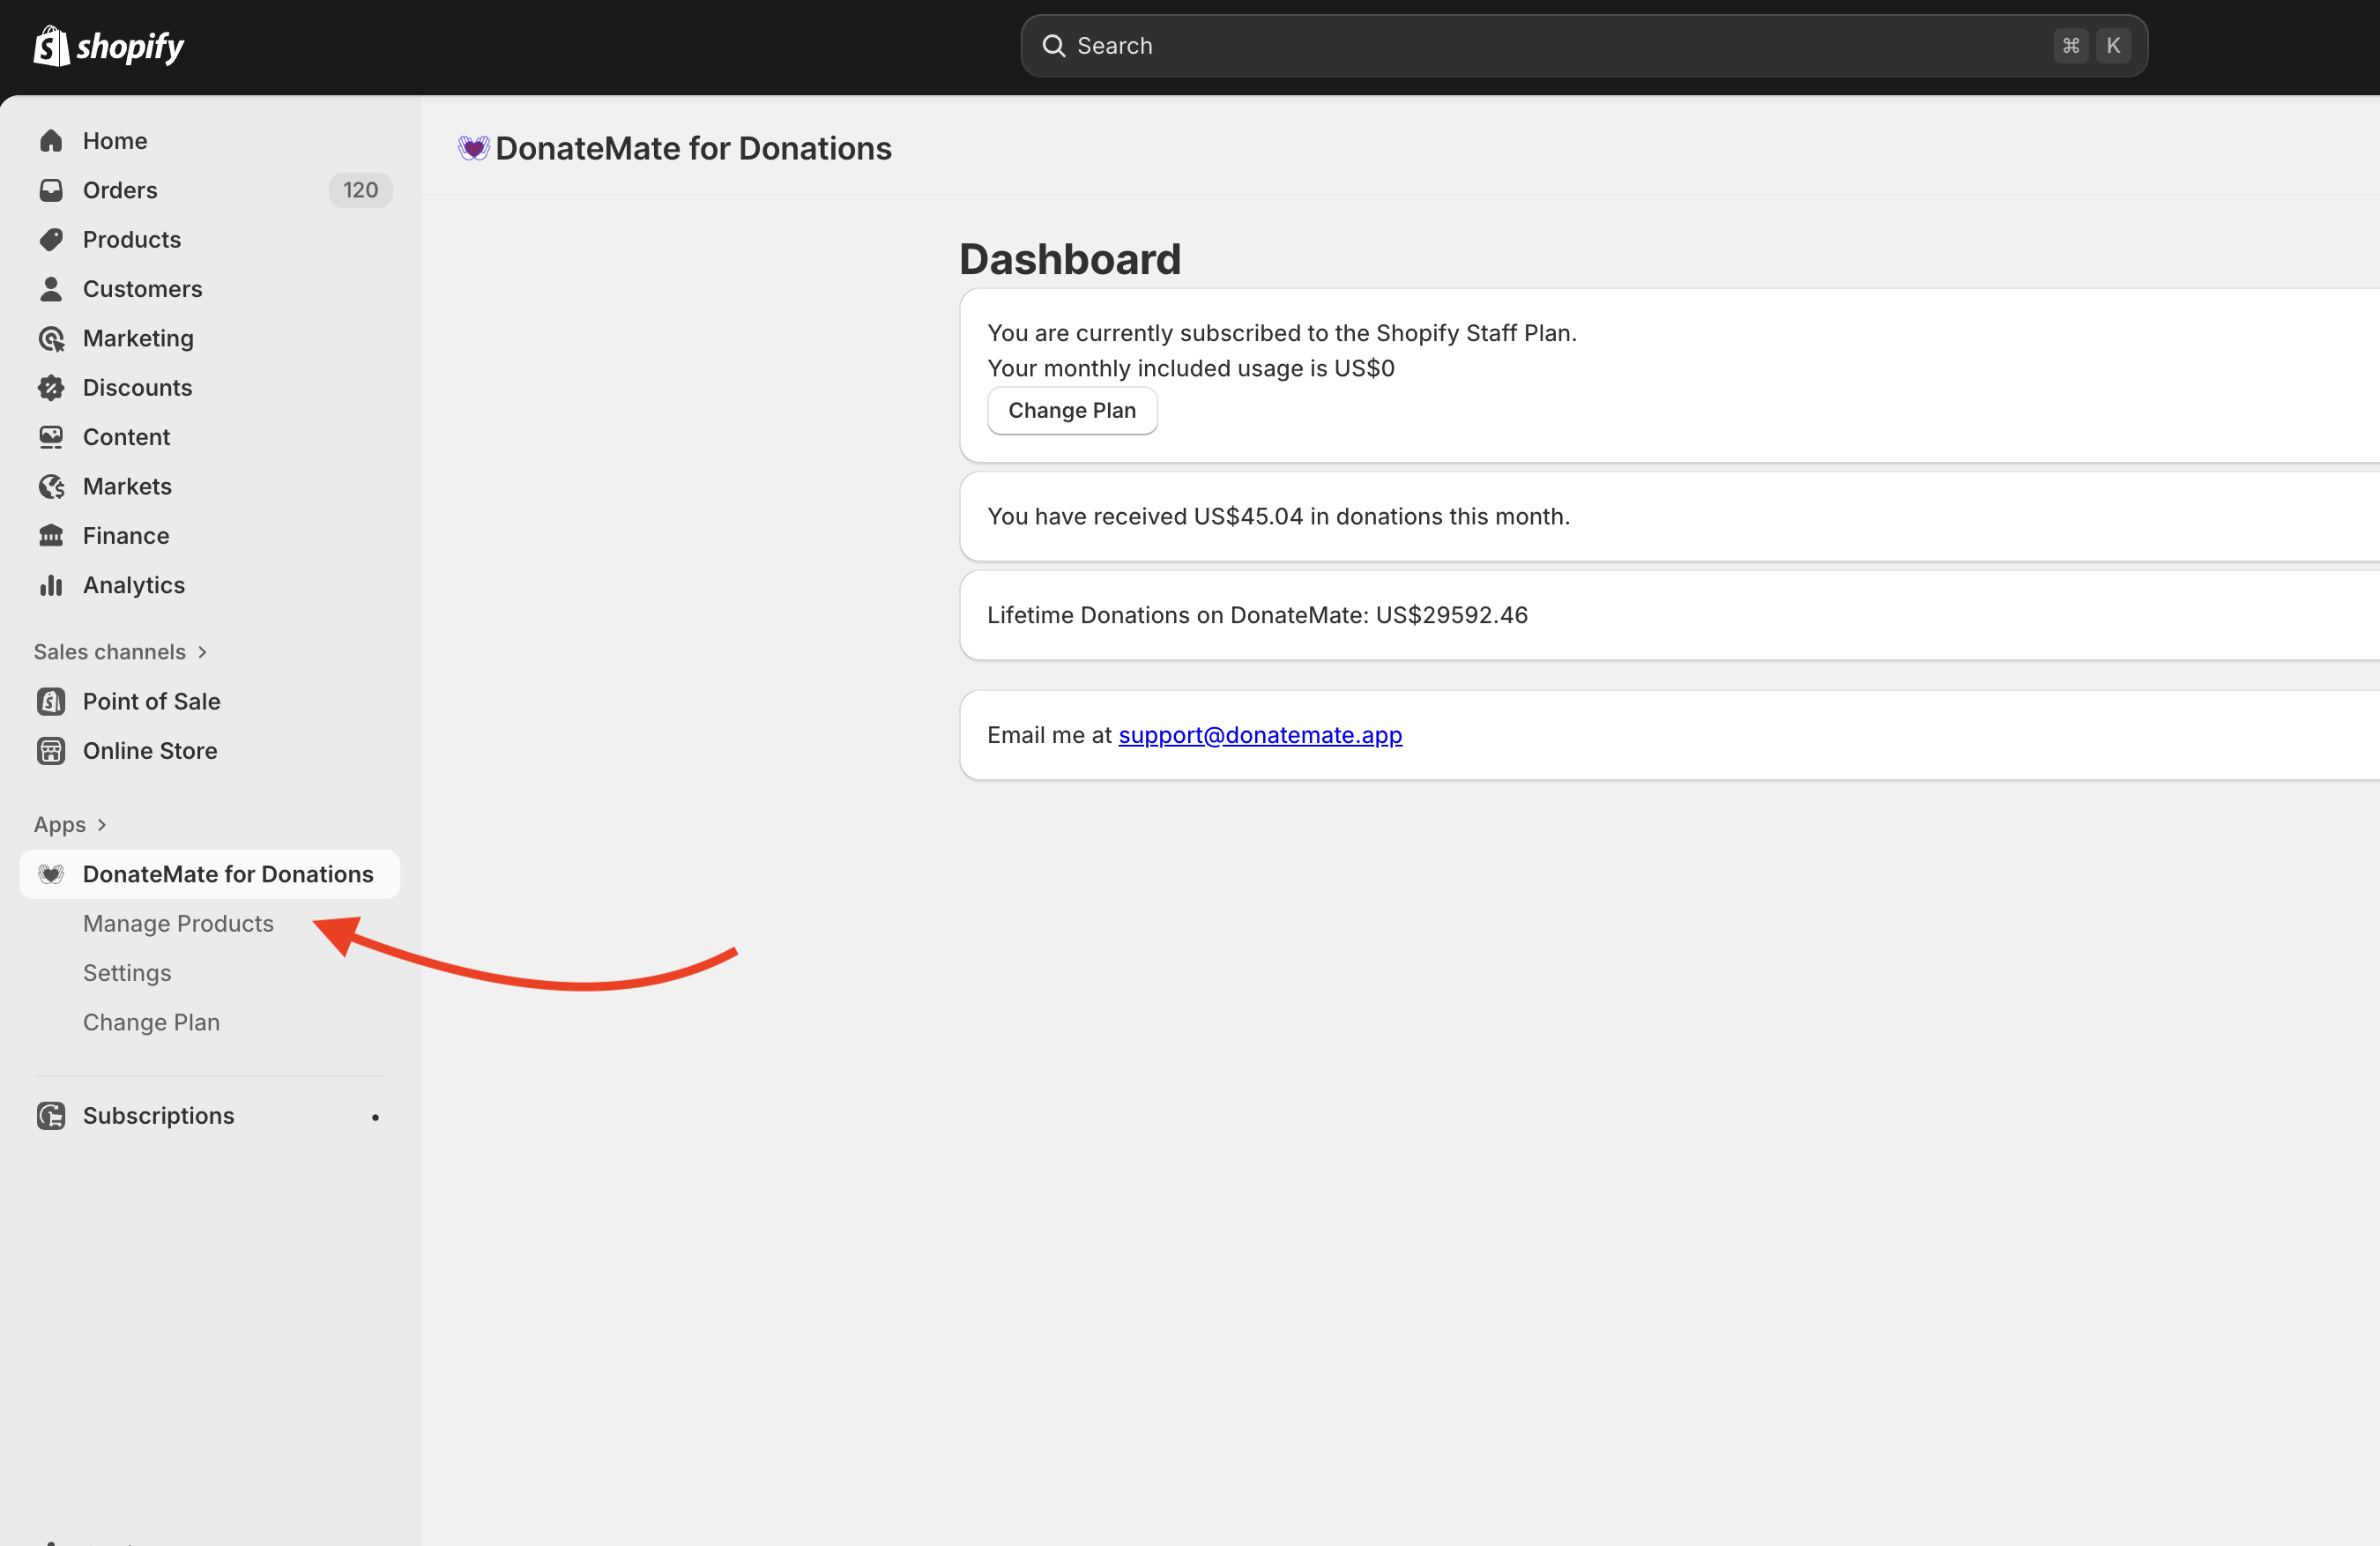Click the Customers person icon

click(51, 289)
